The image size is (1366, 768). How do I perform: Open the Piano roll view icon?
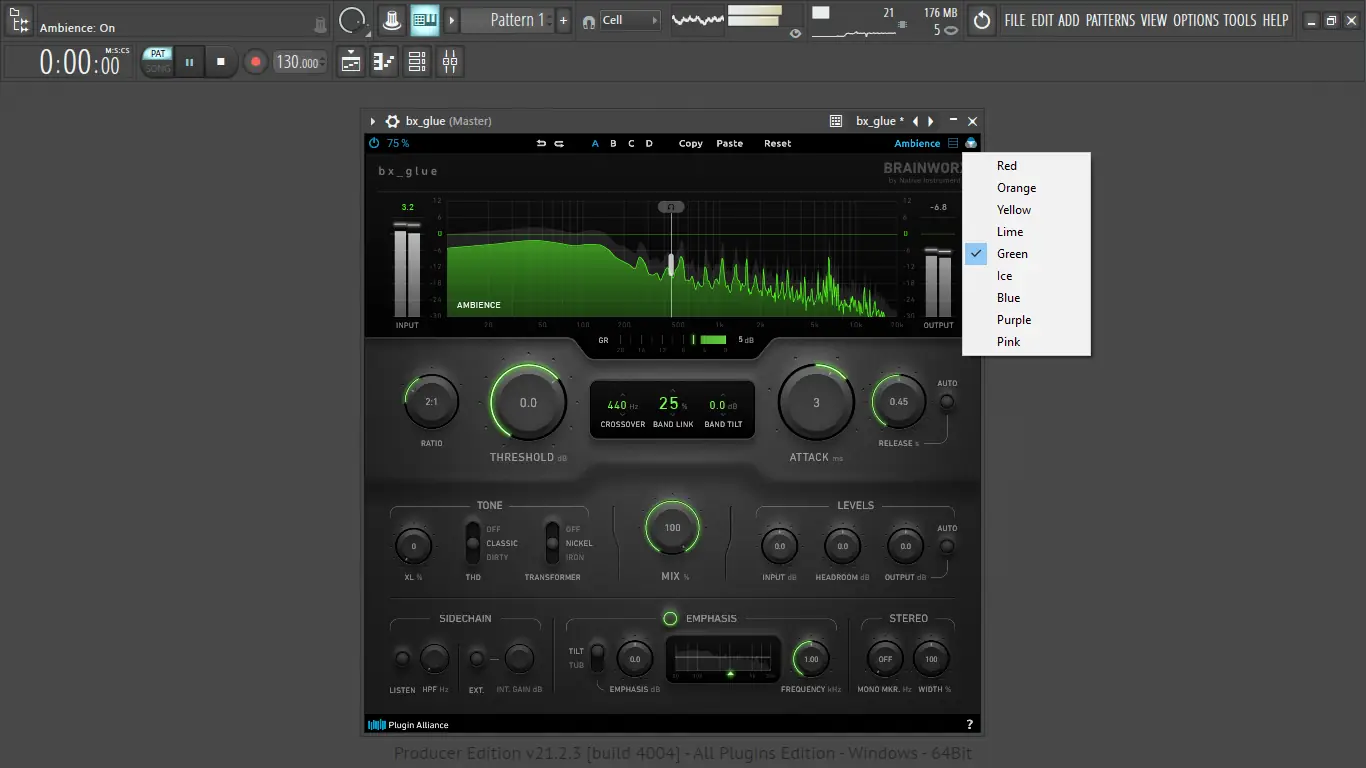384,62
